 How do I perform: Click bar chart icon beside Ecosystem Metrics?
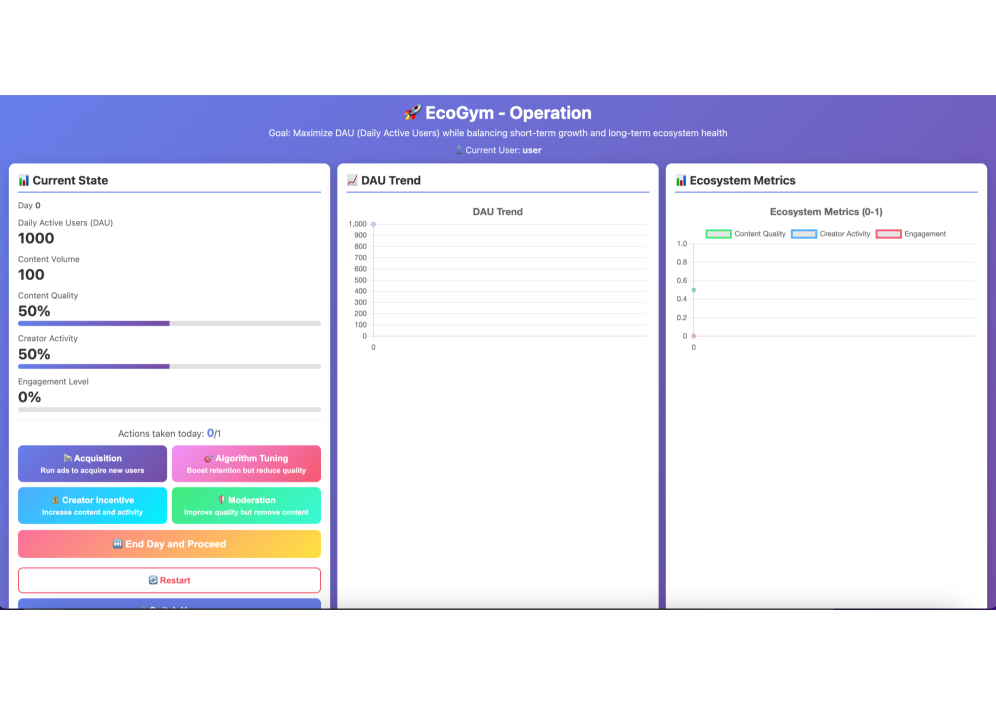681,180
